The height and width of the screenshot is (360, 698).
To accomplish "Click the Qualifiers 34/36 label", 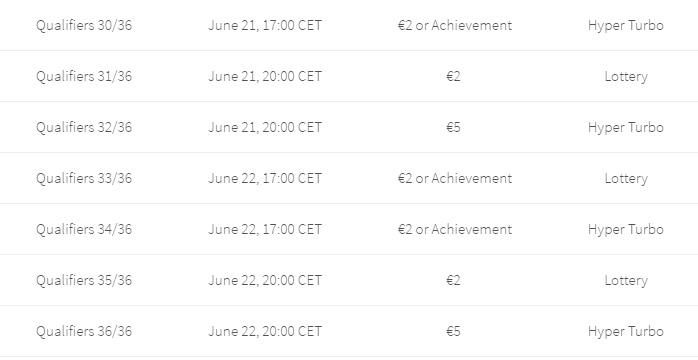I will pos(84,230).
